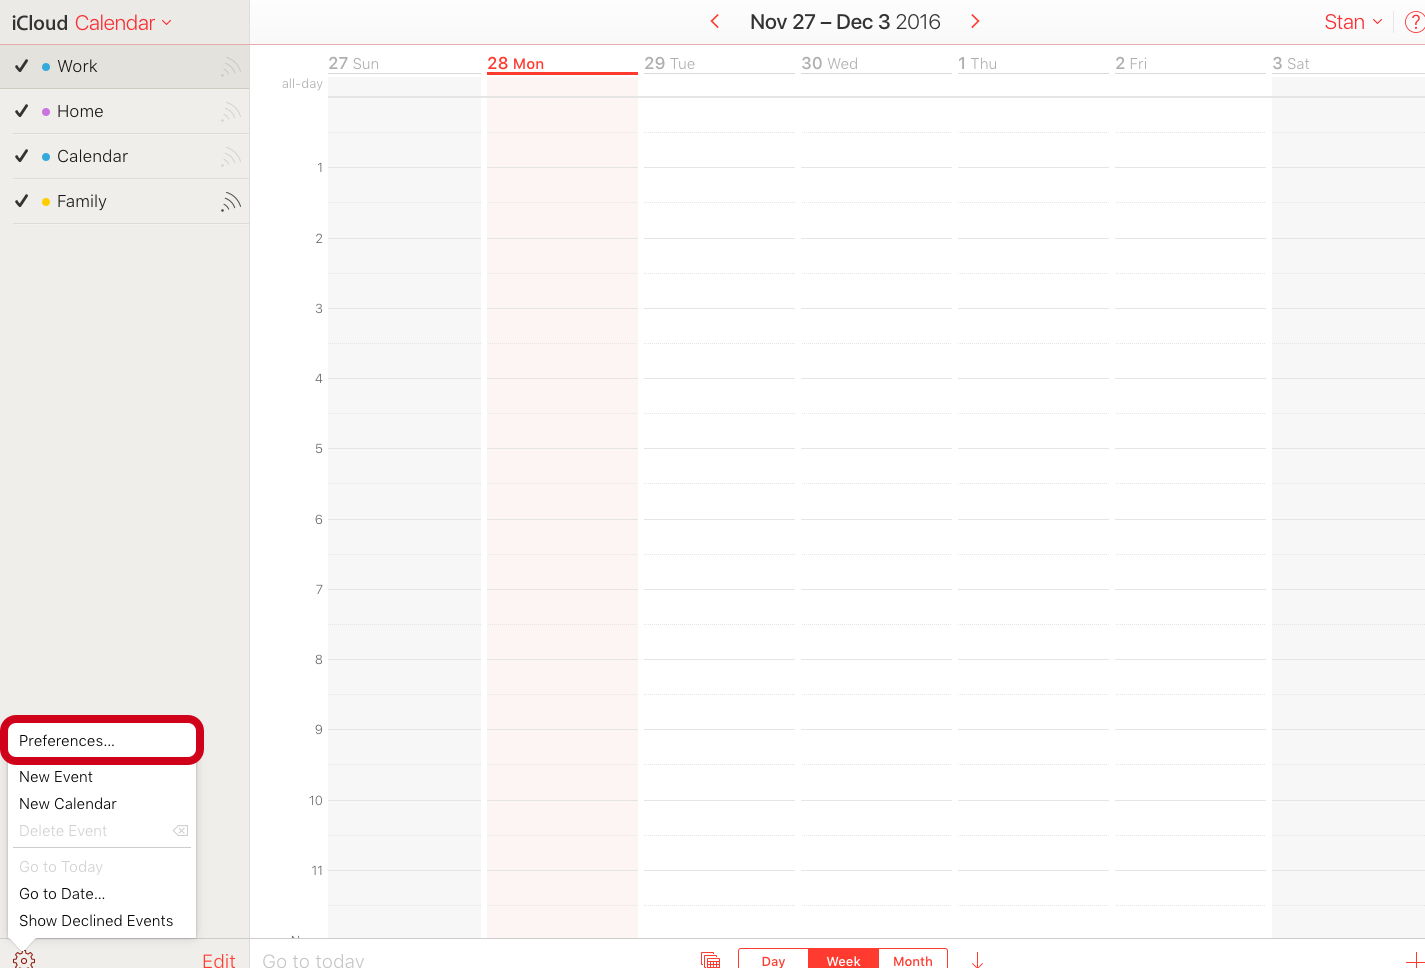Open sharing options for the Family calendar
Viewport: 1425px width, 968px height.
pyautogui.click(x=231, y=201)
